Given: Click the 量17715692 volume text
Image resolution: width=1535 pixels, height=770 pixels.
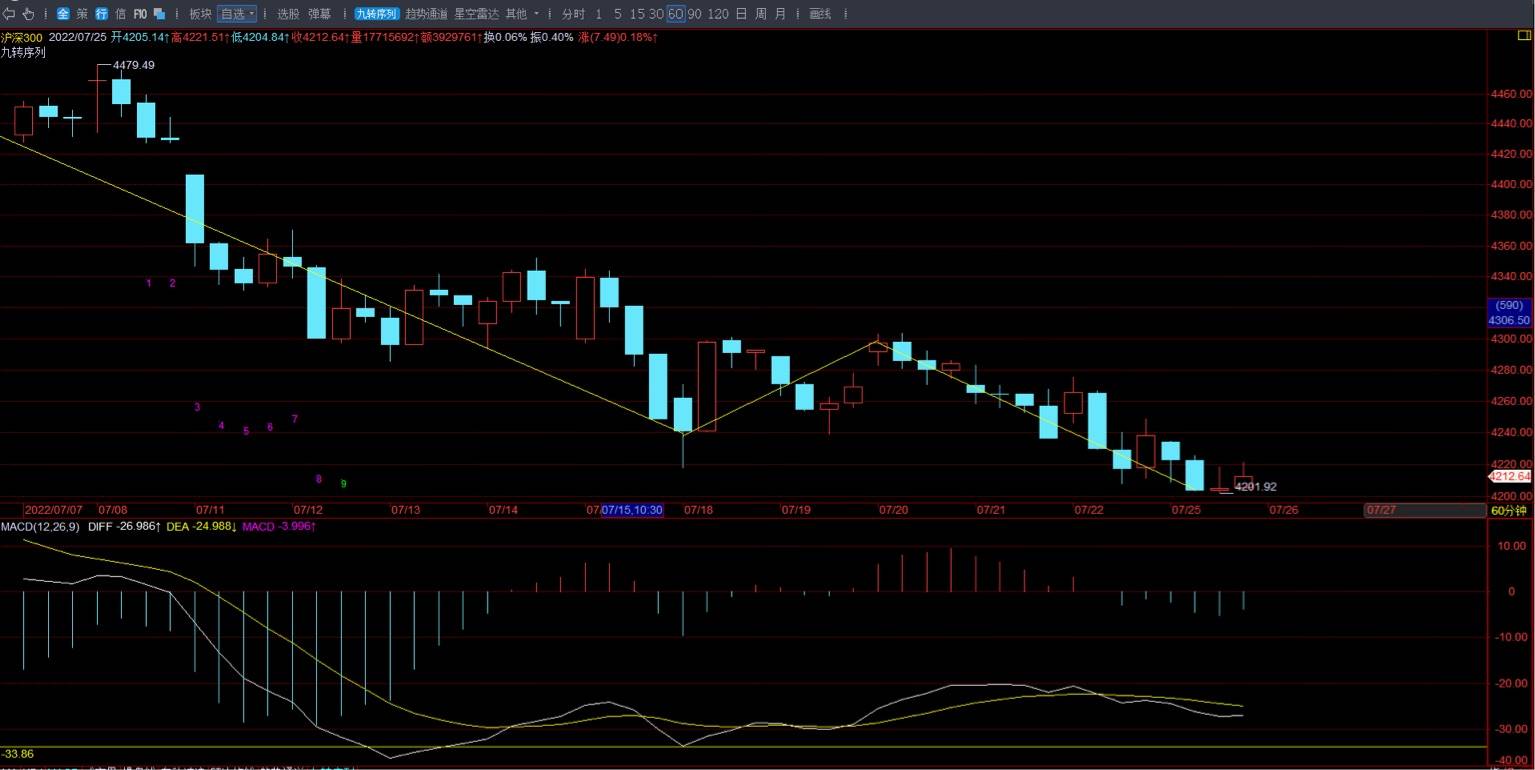Looking at the screenshot, I should click(x=384, y=37).
